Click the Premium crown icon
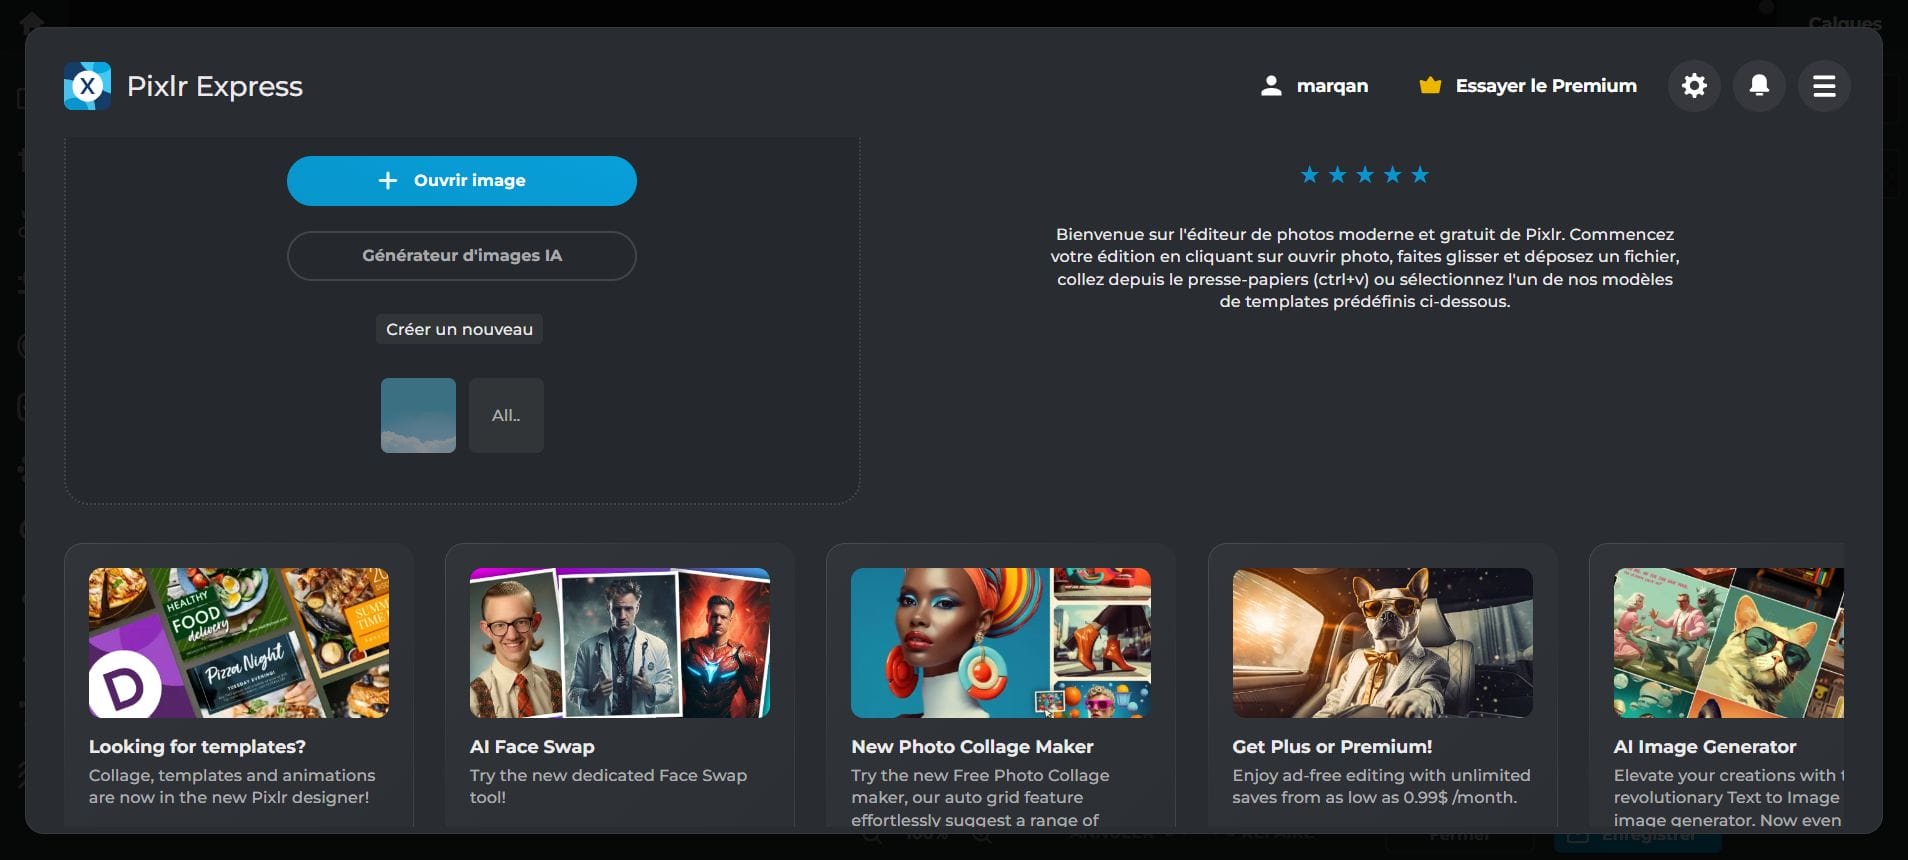Viewport: 1908px width, 860px height. 1430,86
